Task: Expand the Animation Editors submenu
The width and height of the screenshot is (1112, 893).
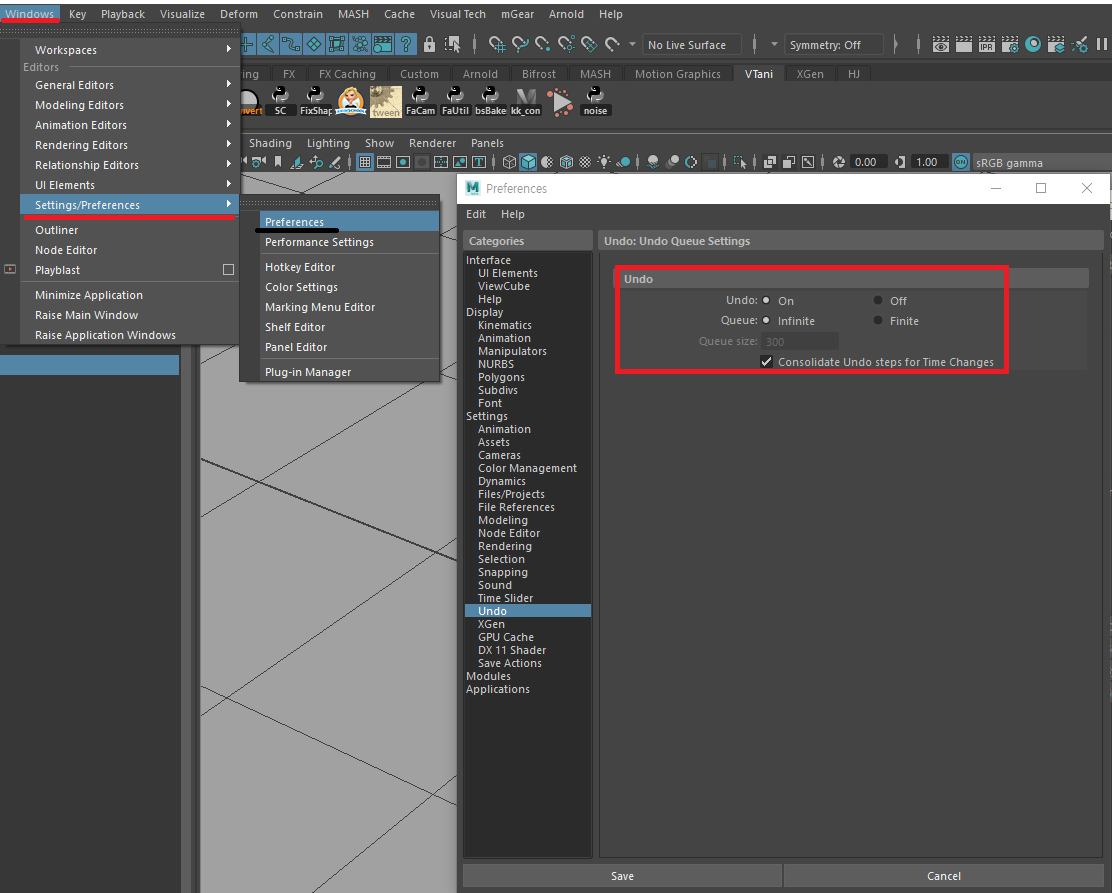Action: pos(130,124)
